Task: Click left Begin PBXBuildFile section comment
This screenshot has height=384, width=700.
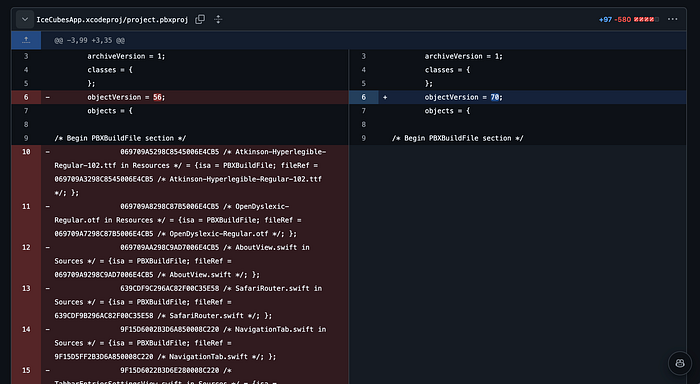Action: pos(120,138)
